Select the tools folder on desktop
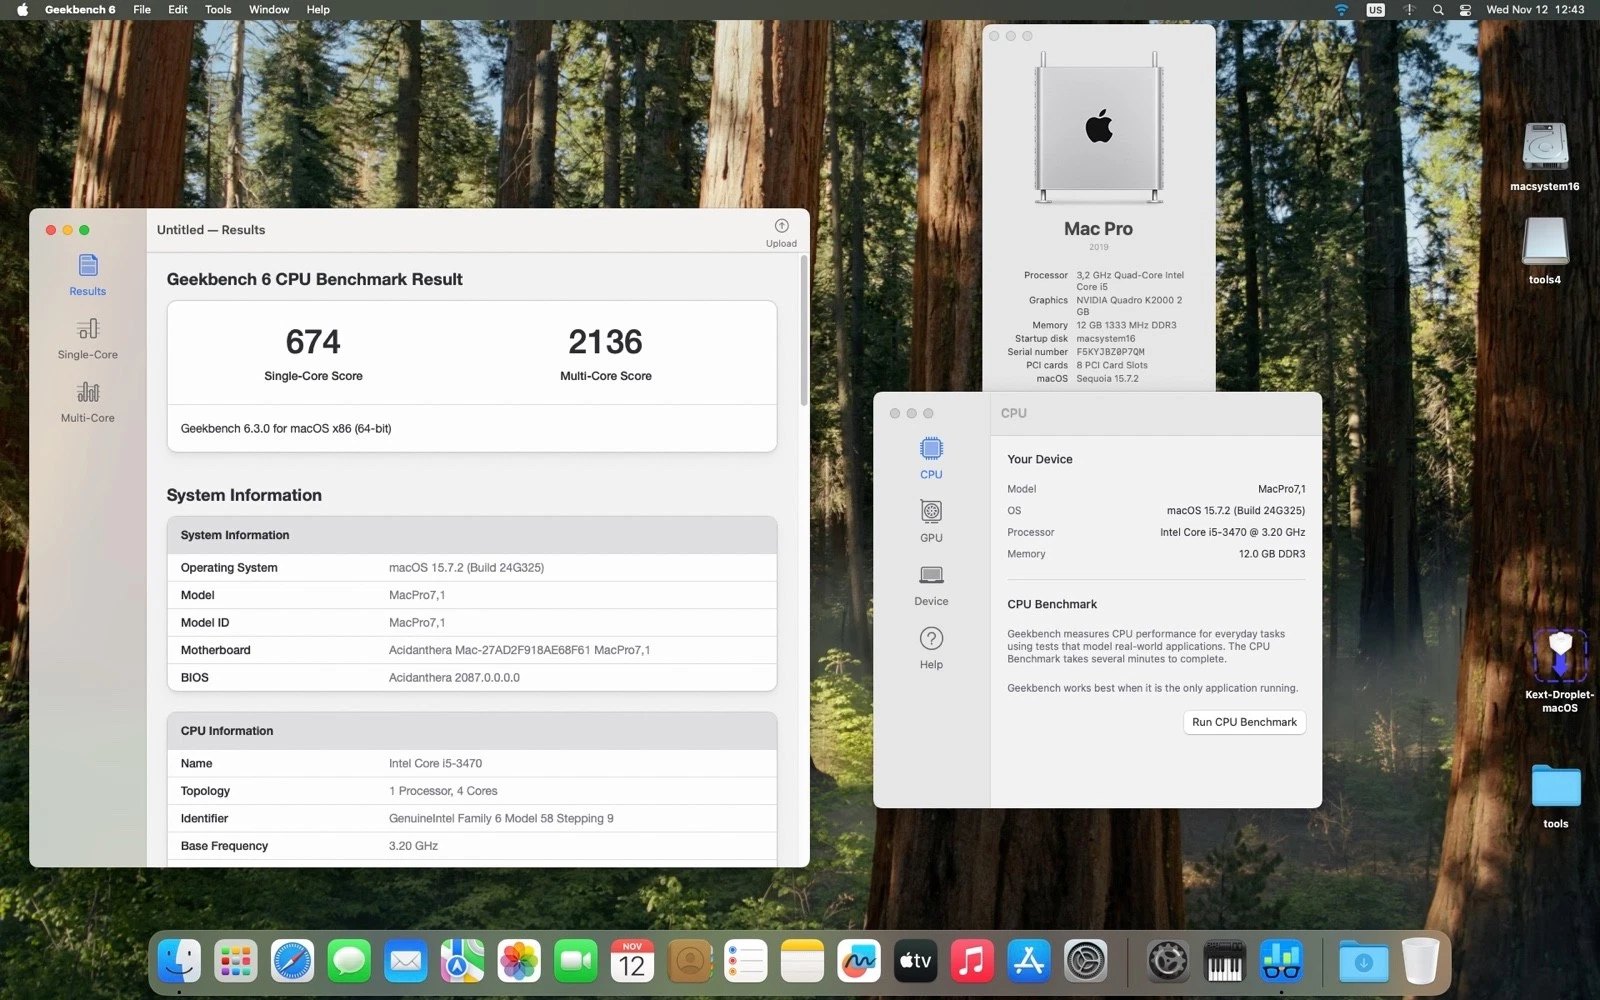 [1556, 796]
